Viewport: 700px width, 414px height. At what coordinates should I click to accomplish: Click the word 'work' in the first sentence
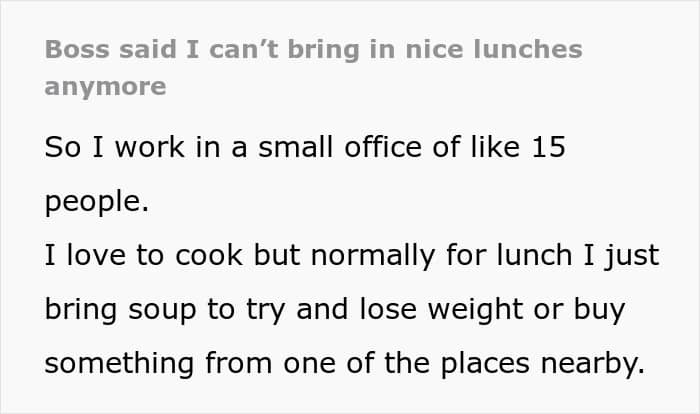click(x=150, y=147)
